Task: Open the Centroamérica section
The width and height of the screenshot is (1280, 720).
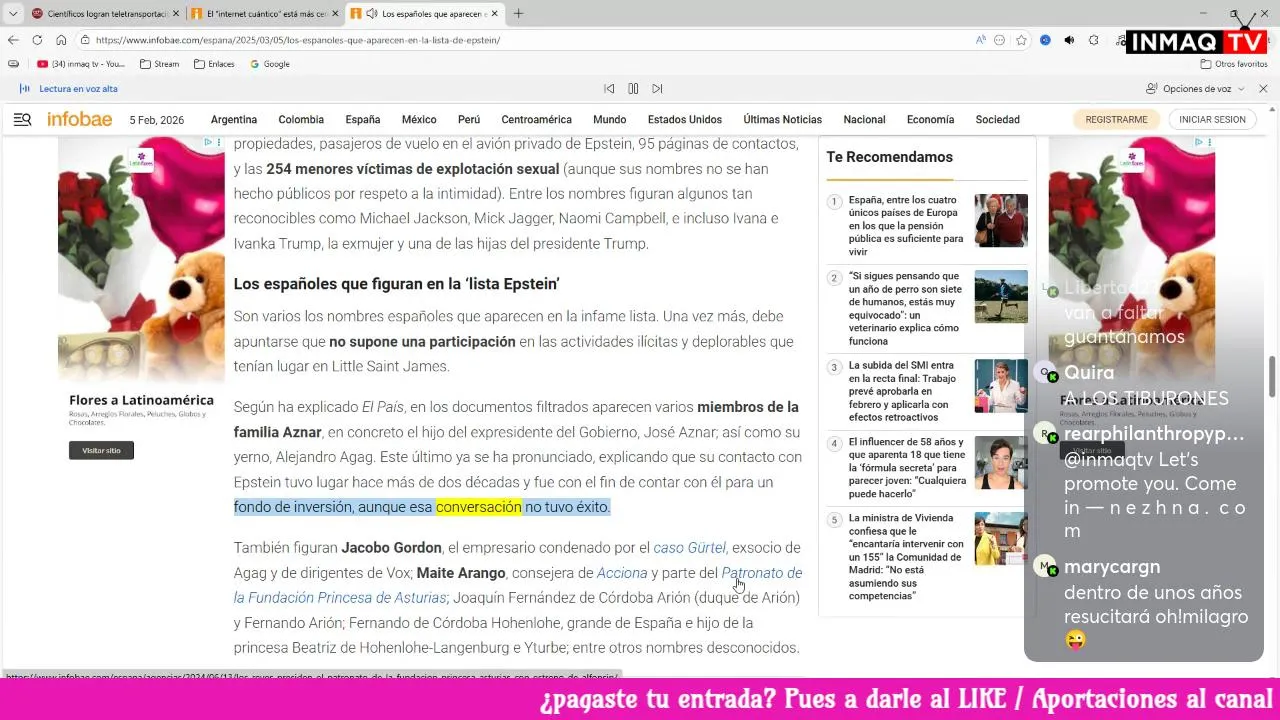Action: pyautogui.click(x=537, y=119)
